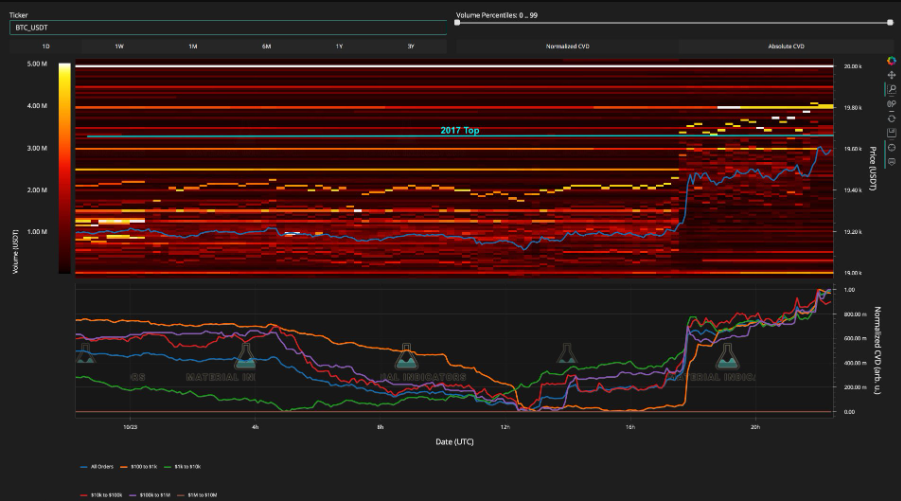Screen dimensions: 901x501
Task: Click the Ticker label above the input
Action: [18, 15]
